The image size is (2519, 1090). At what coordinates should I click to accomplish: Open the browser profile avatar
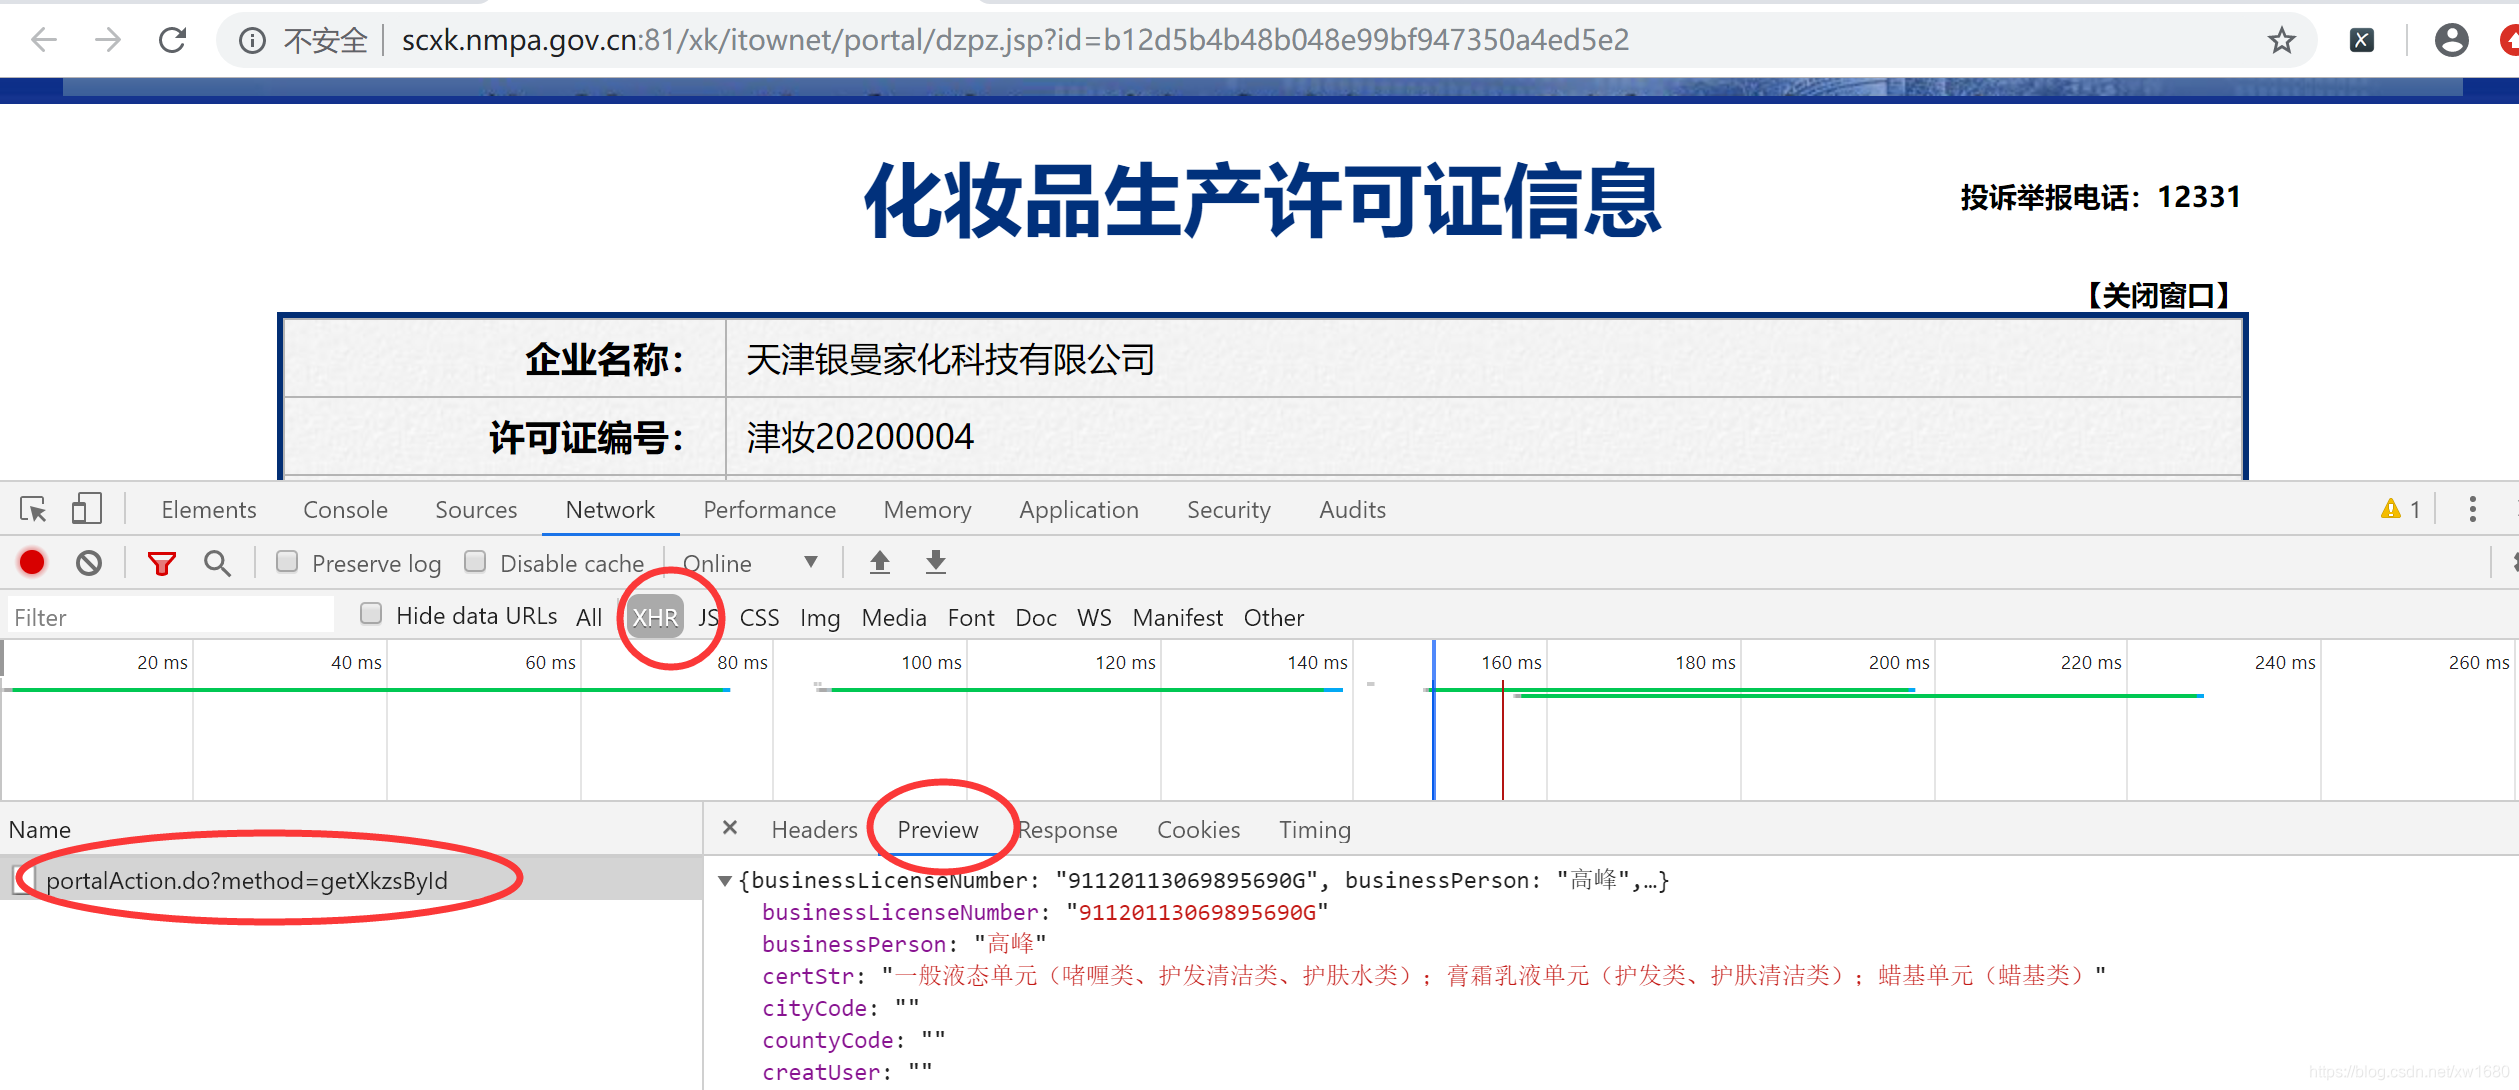(x=2451, y=40)
